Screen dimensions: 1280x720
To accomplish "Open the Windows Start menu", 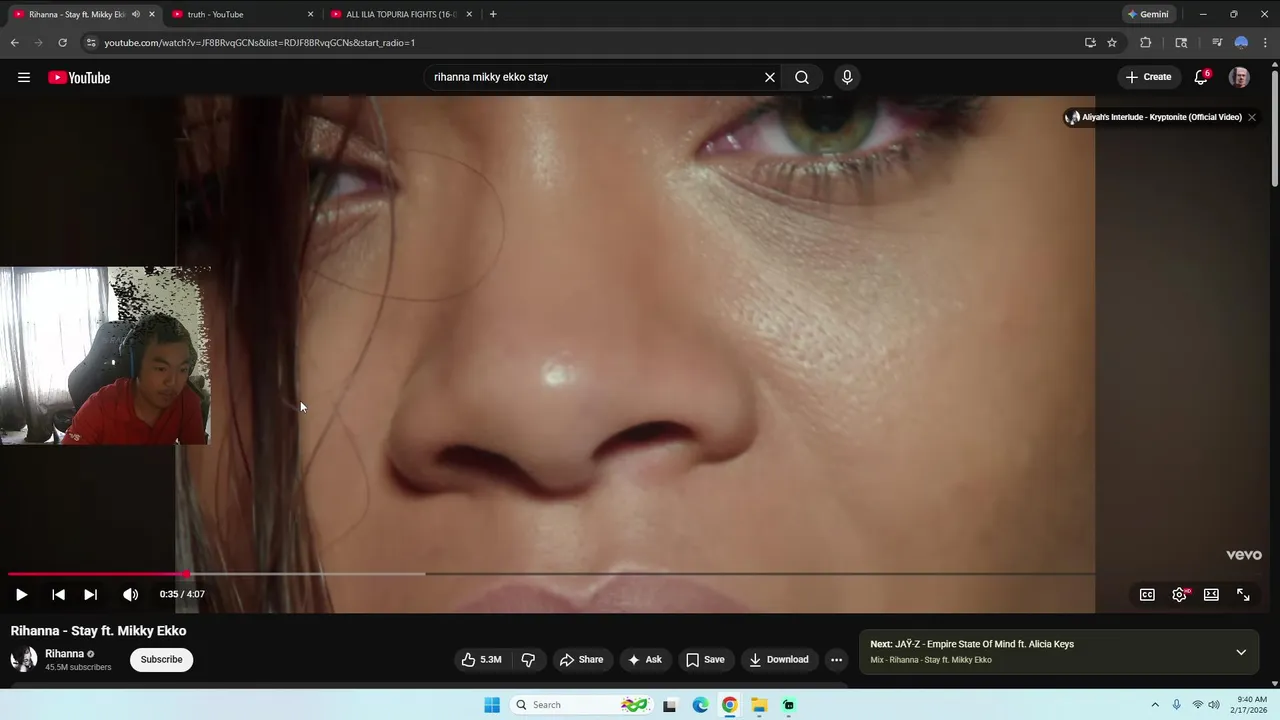I will 492,705.
